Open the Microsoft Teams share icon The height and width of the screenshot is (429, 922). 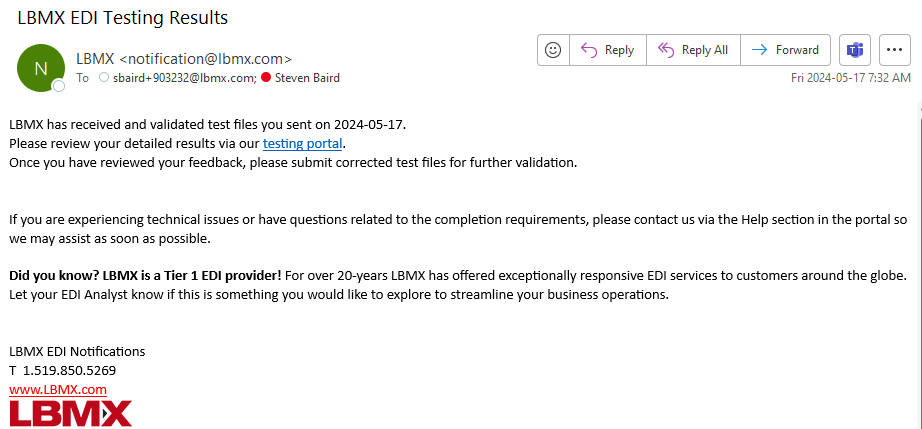[x=854, y=50]
